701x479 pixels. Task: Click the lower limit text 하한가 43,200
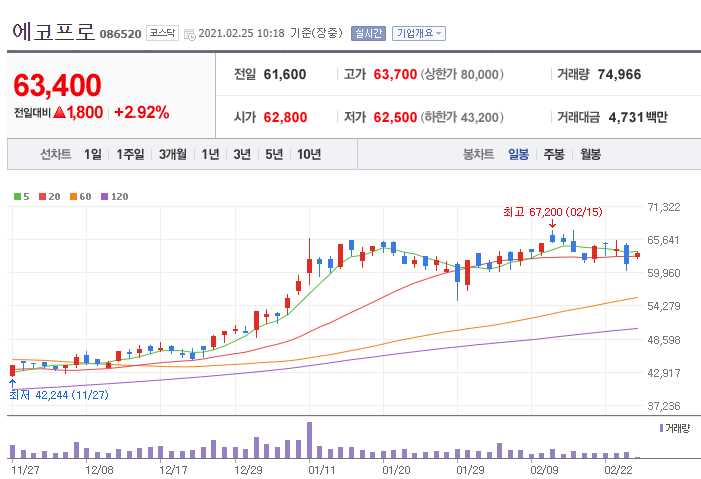click(463, 117)
